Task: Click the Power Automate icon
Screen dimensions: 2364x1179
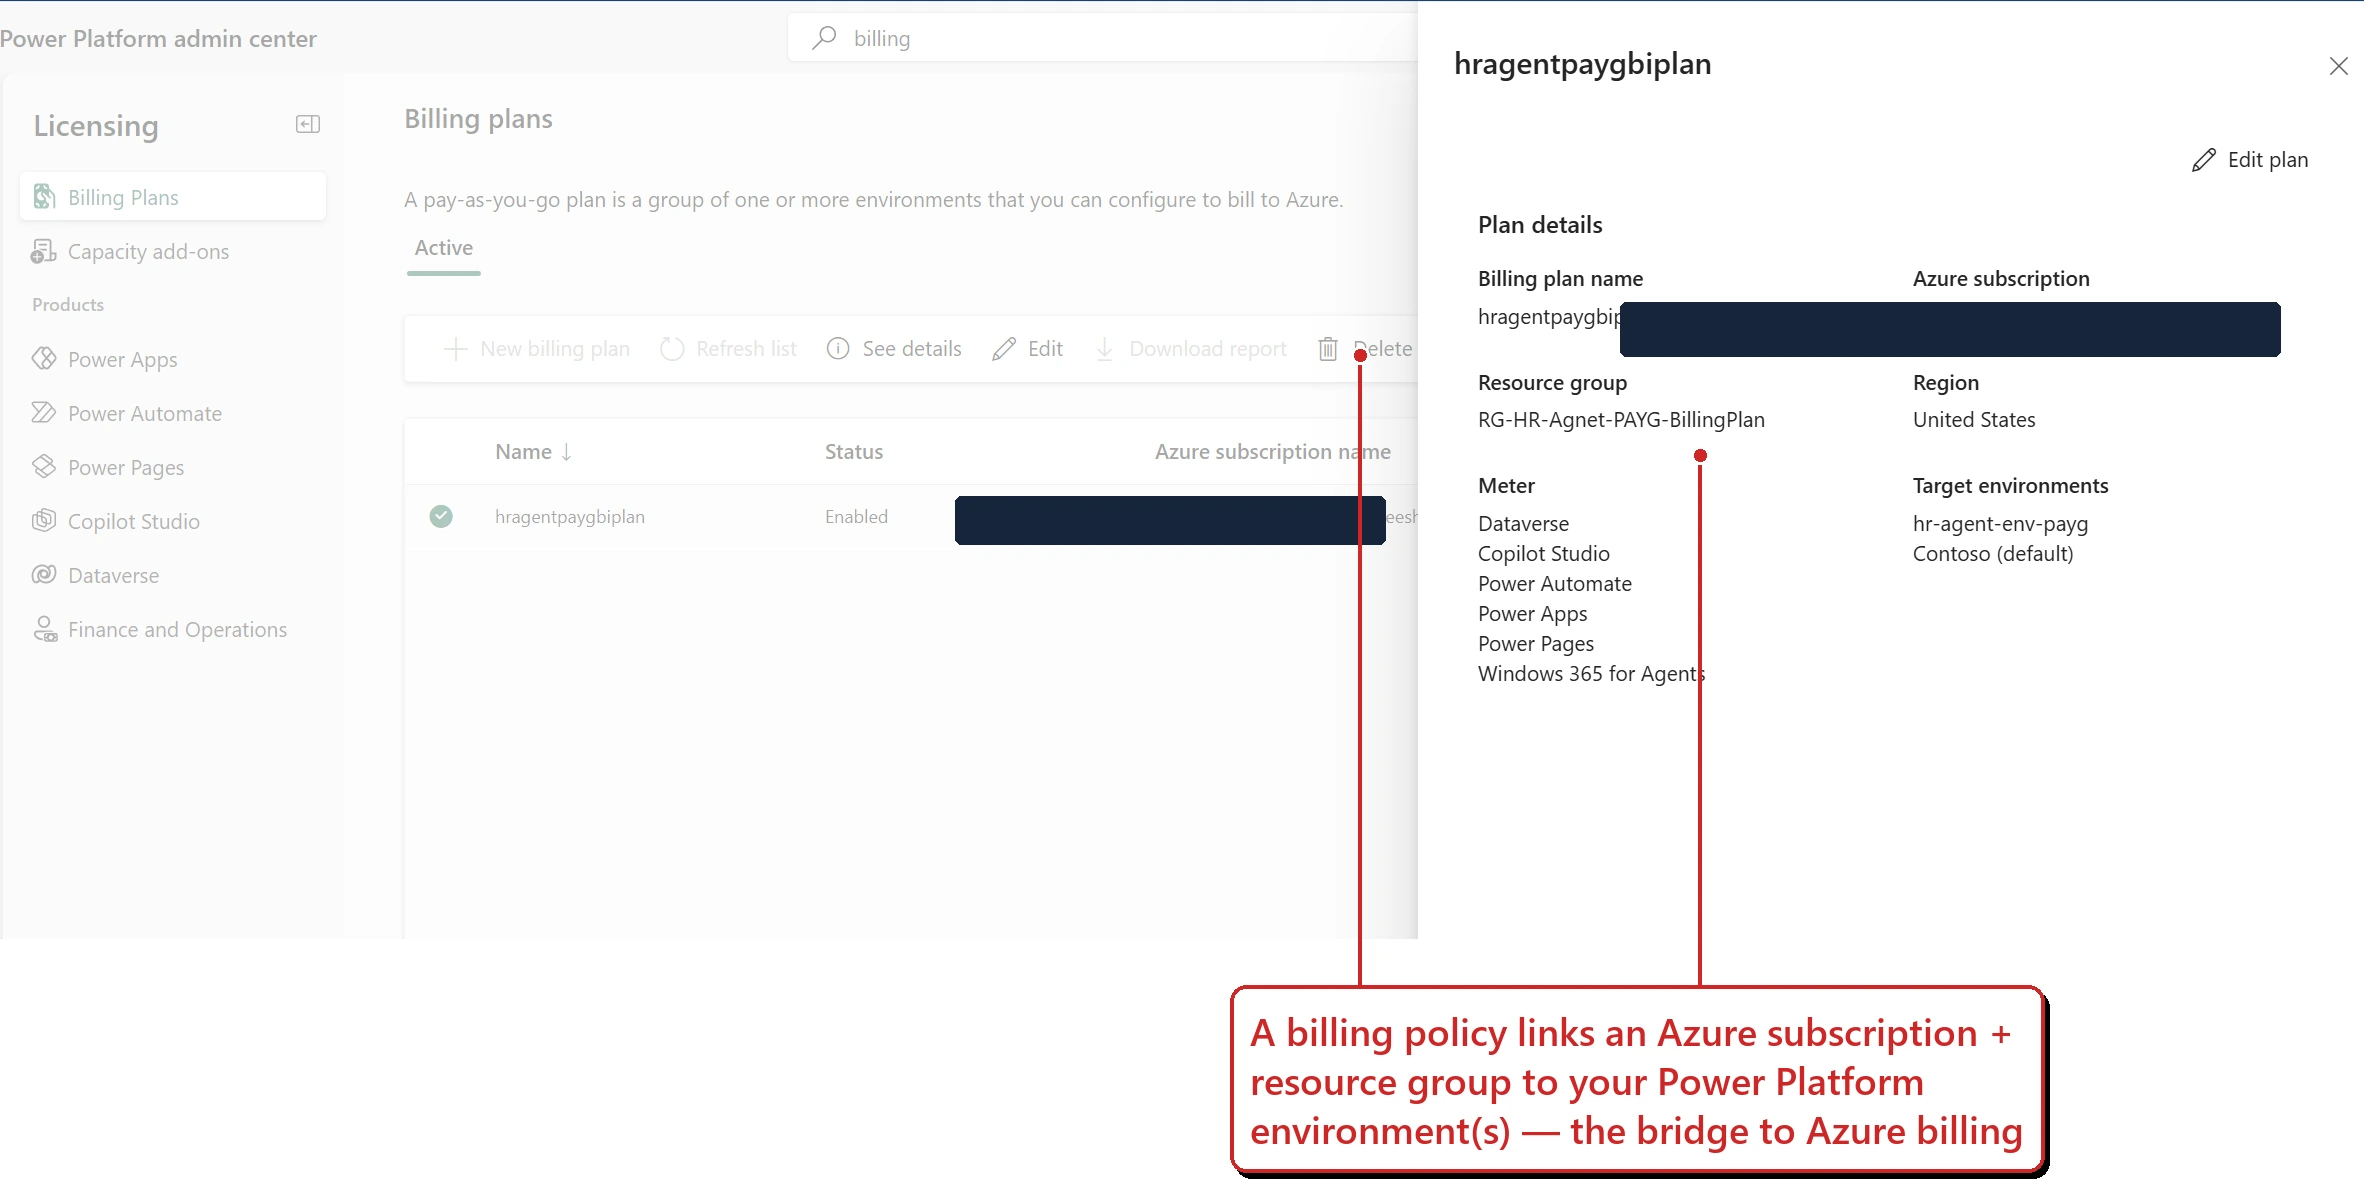Action: (x=44, y=412)
